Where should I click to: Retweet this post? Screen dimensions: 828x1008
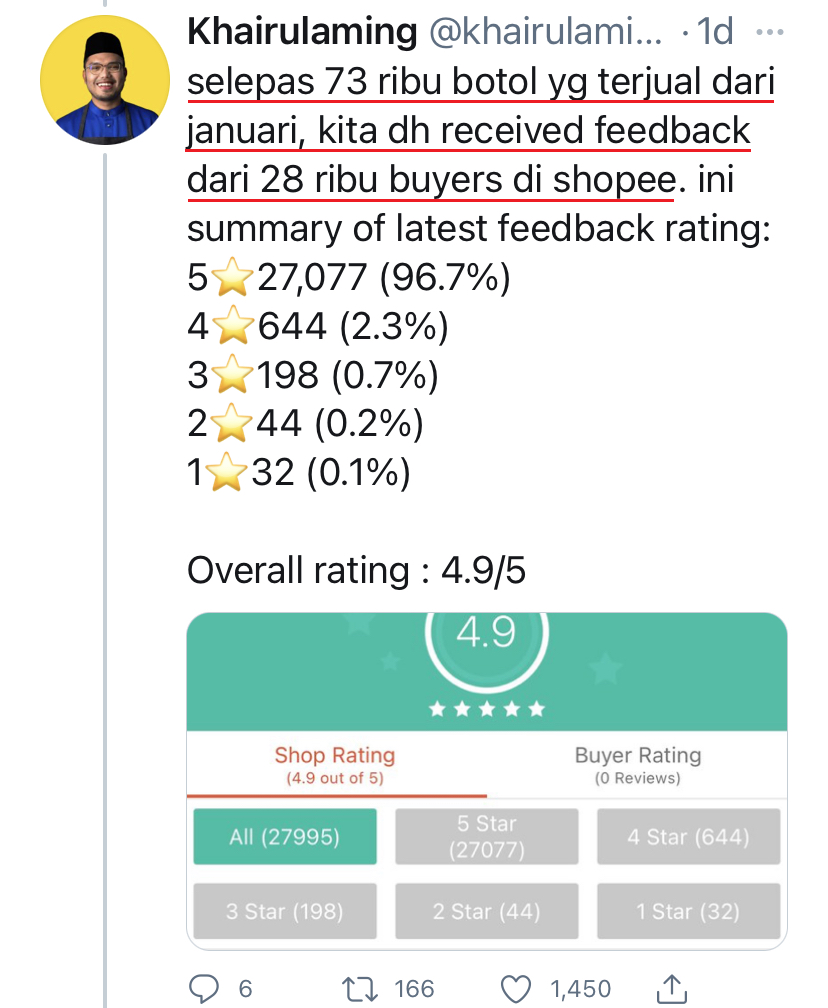click(357, 988)
